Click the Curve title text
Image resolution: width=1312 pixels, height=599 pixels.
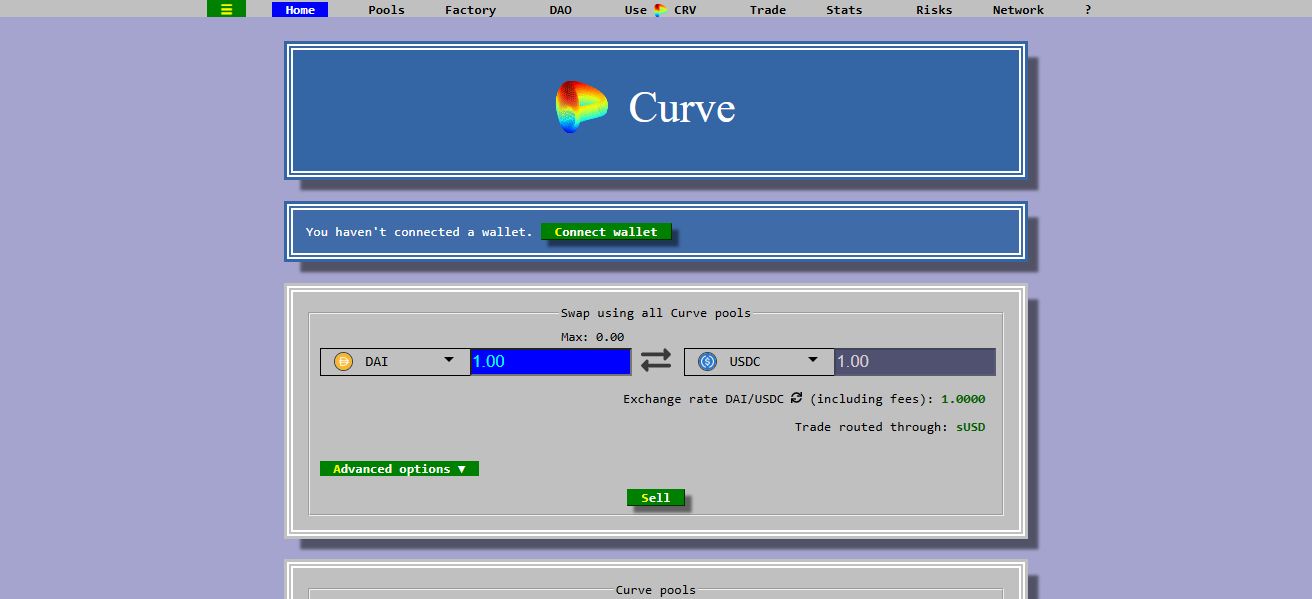[x=682, y=107]
